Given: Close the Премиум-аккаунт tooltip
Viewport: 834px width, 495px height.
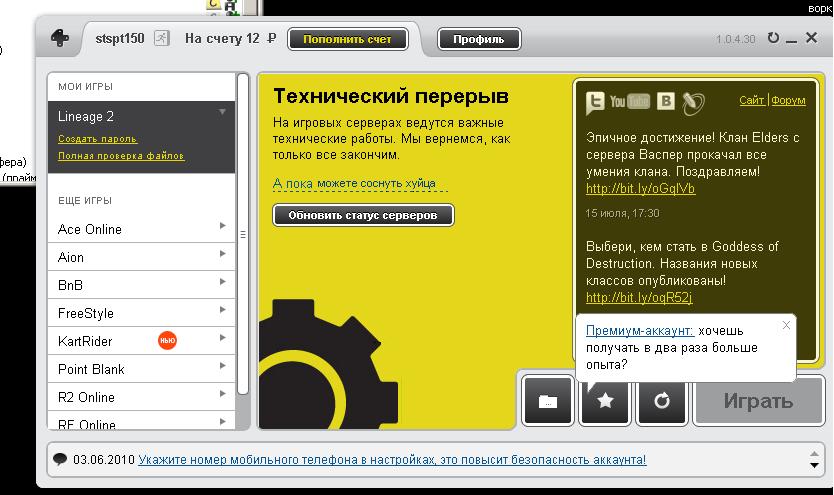Looking at the screenshot, I should pos(786,325).
